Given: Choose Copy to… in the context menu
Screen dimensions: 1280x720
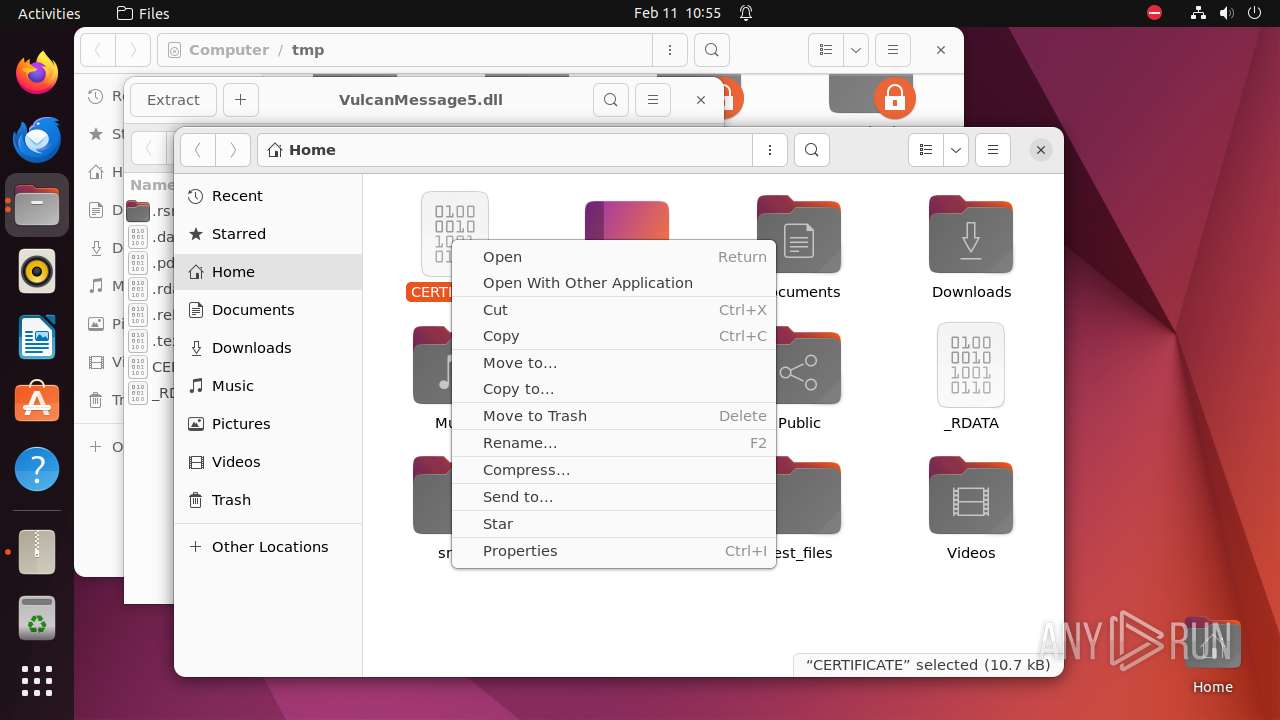Looking at the screenshot, I should (x=614, y=389).
